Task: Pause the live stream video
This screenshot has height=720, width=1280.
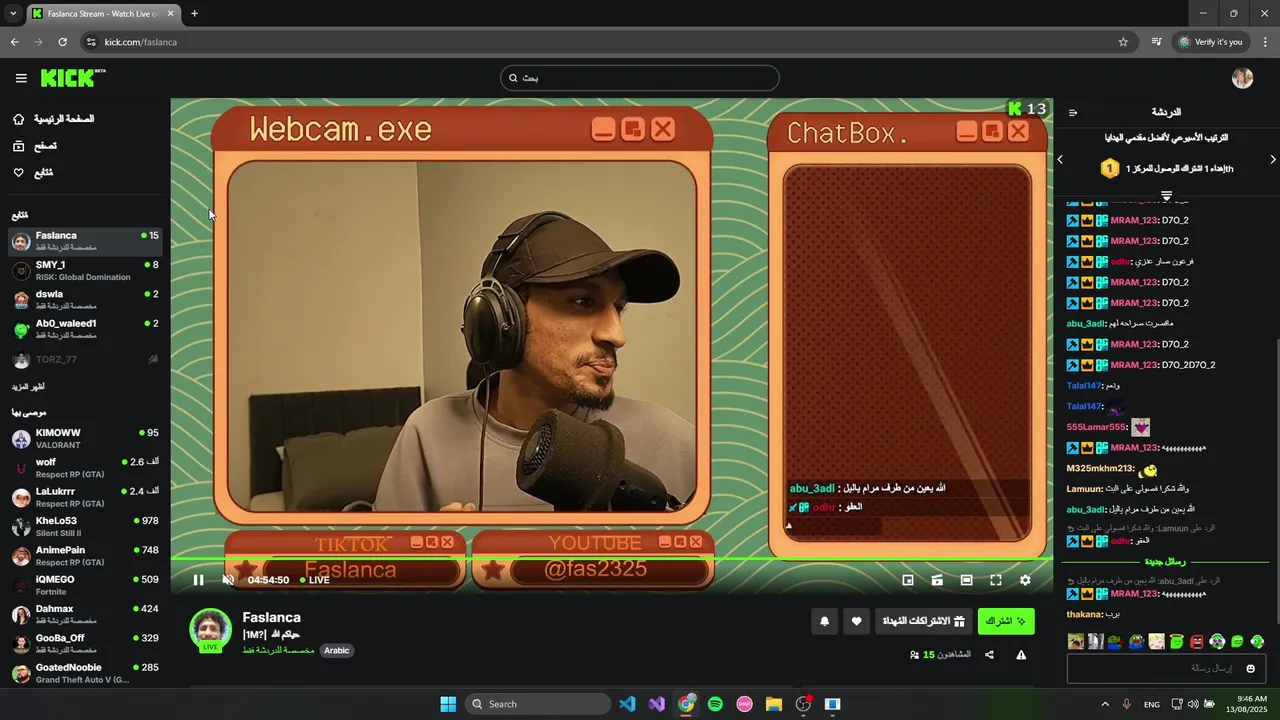Action: [x=198, y=580]
